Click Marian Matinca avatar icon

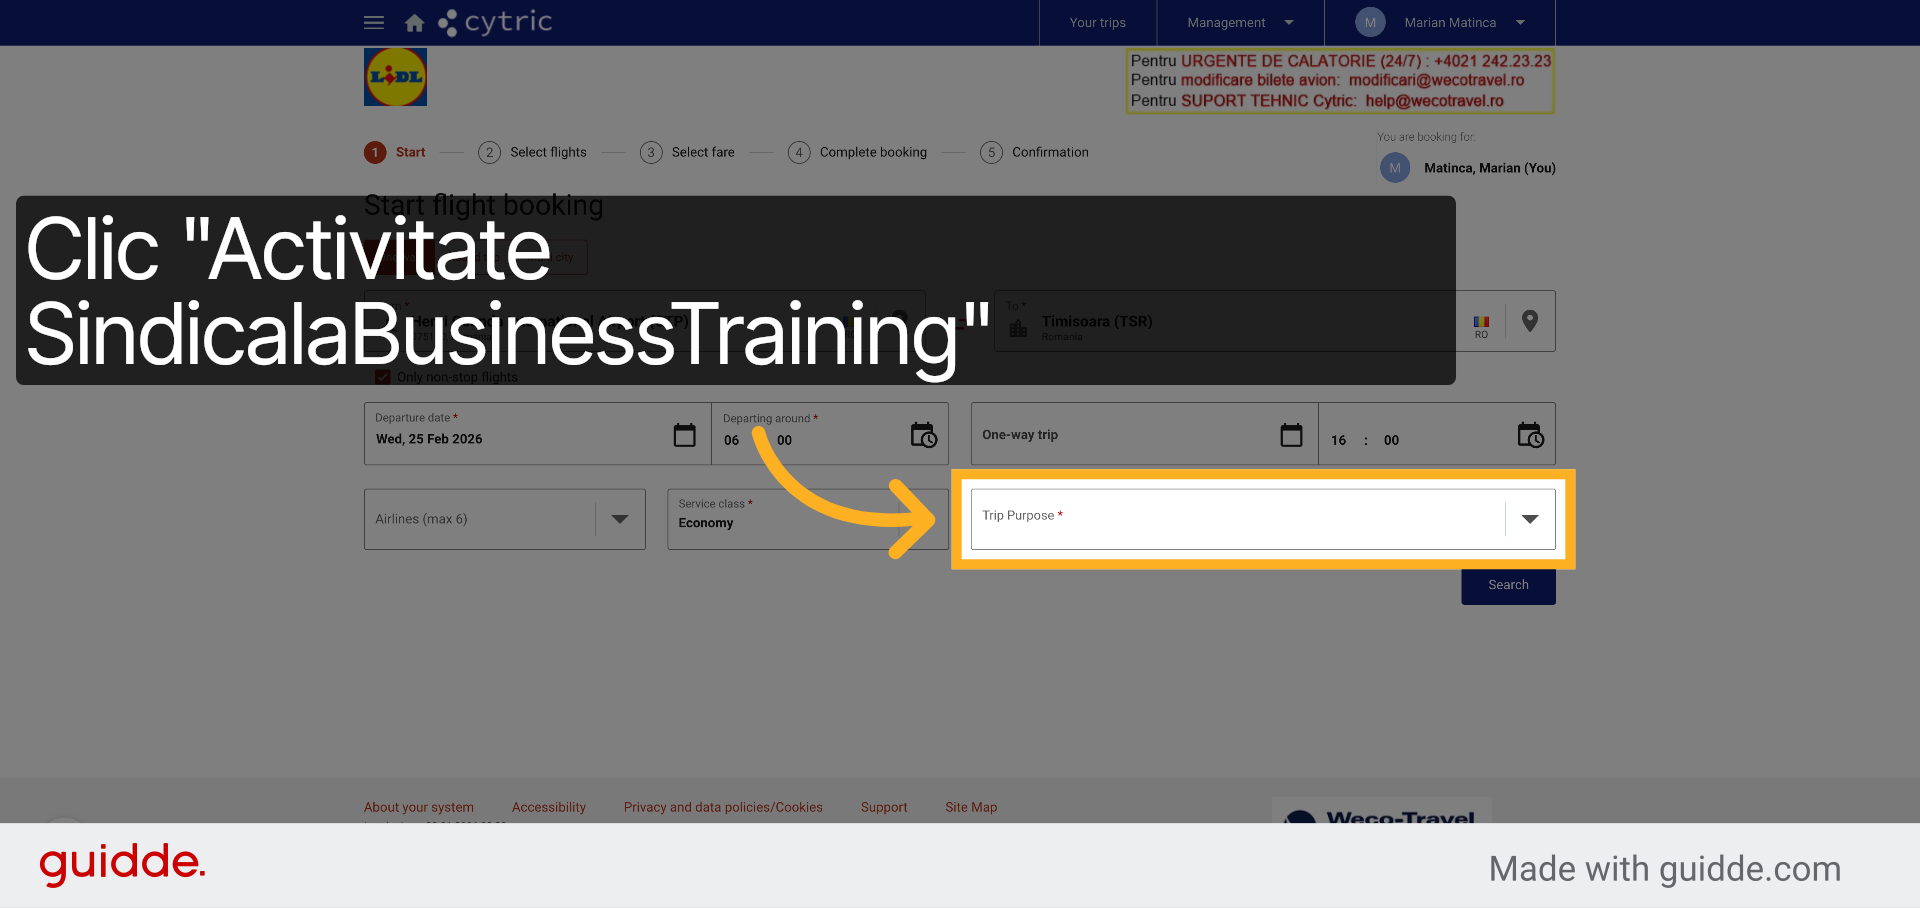1370,22
